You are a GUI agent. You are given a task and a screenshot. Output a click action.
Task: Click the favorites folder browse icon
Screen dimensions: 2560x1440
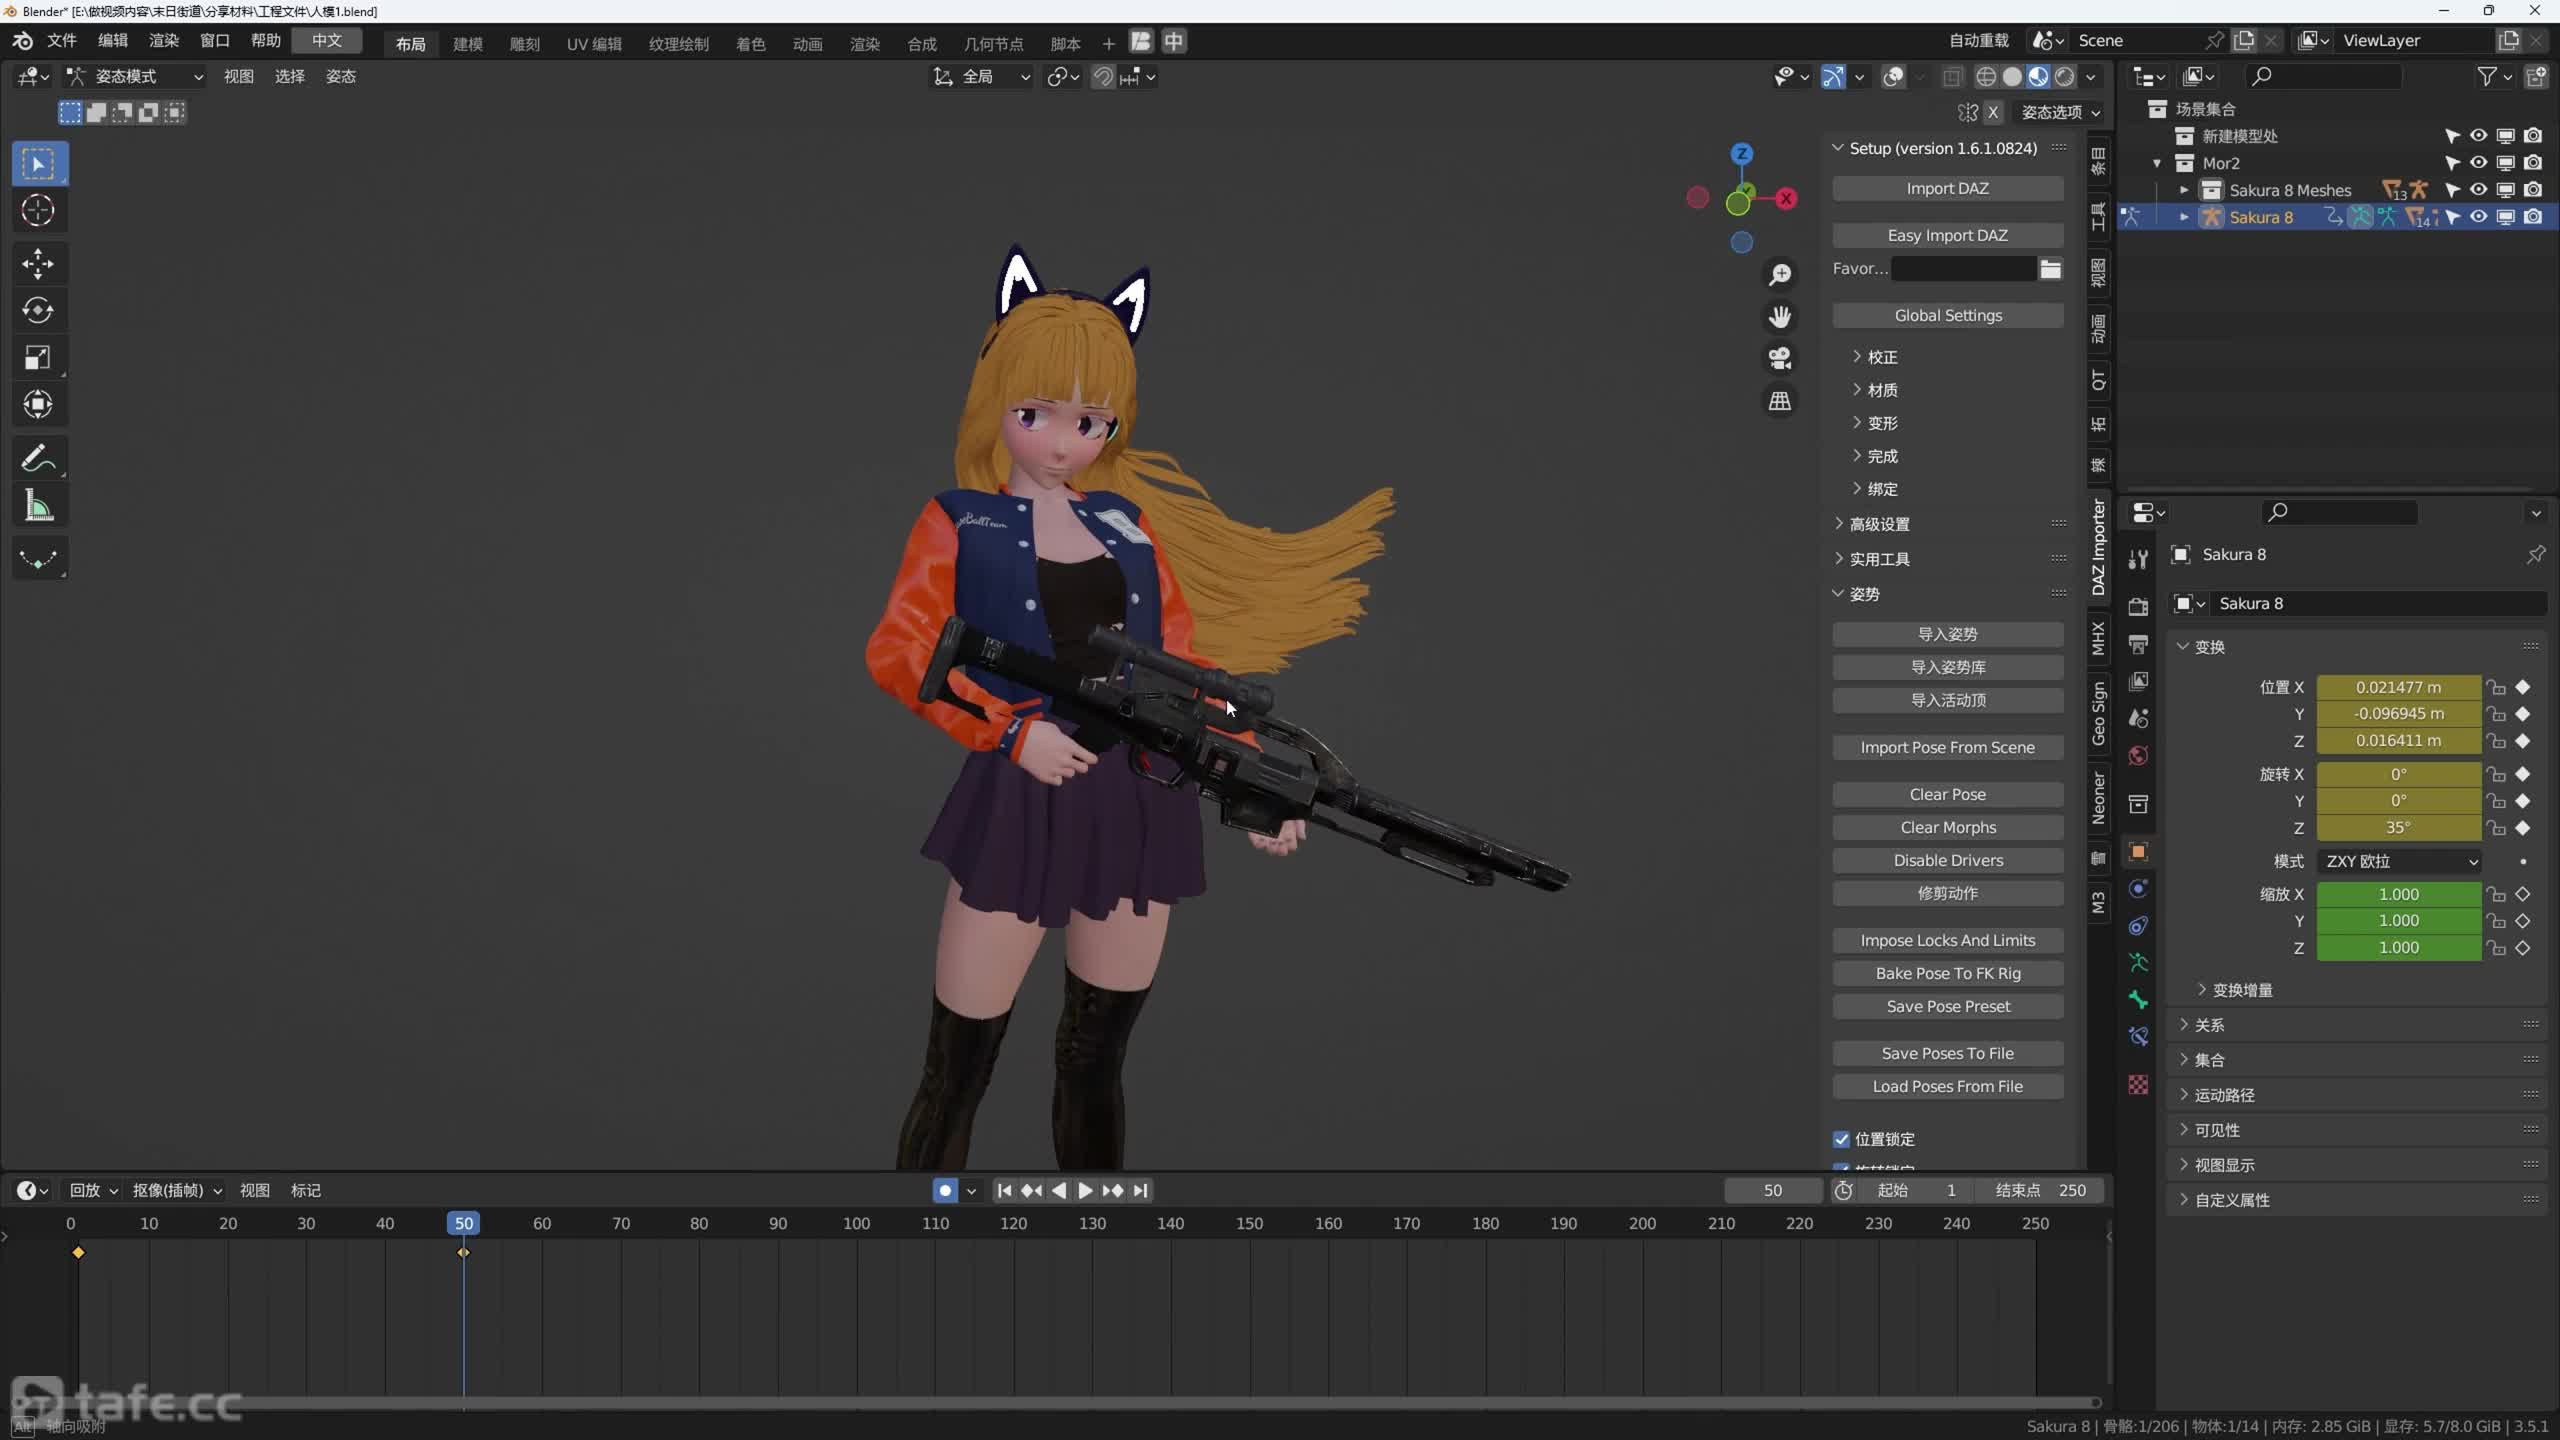[x=2051, y=269]
